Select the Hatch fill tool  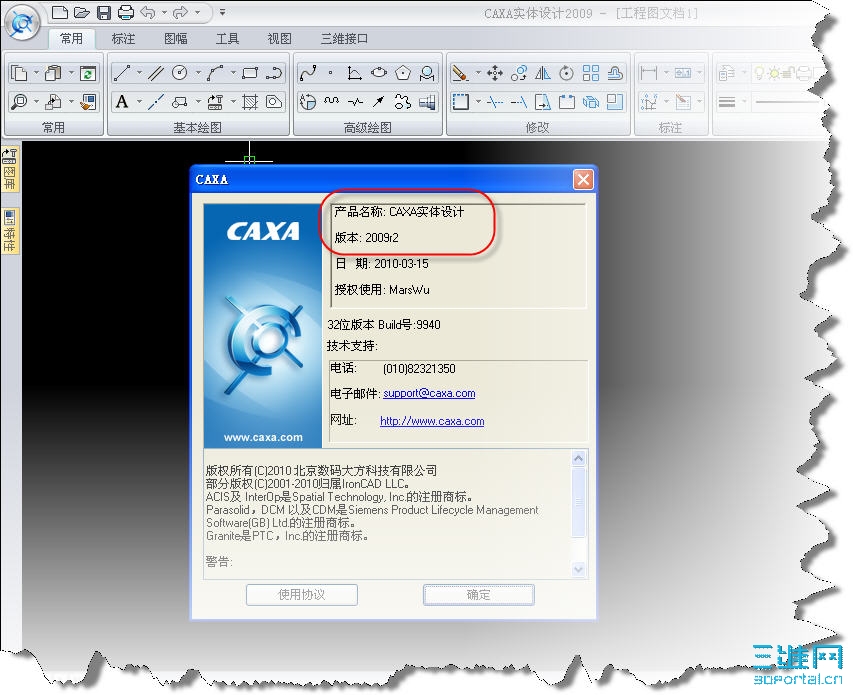(250, 102)
